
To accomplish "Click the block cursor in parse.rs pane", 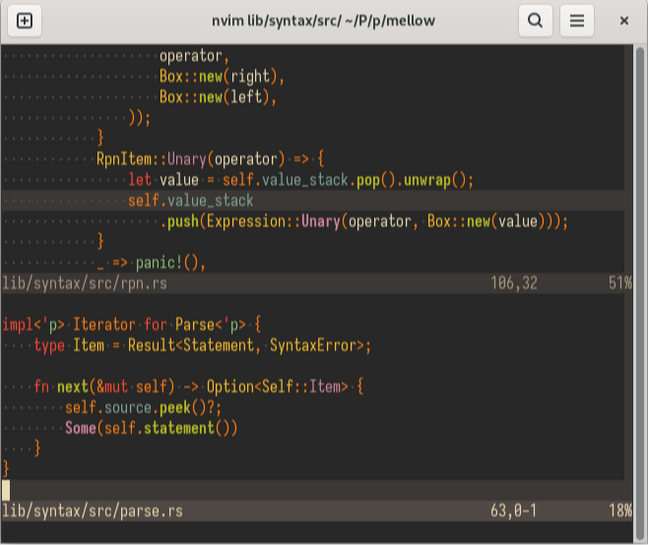I will 6,490.
